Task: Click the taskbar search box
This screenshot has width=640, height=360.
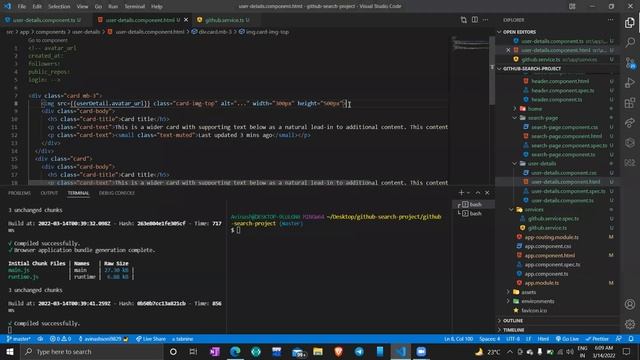Action: (91, 351)
